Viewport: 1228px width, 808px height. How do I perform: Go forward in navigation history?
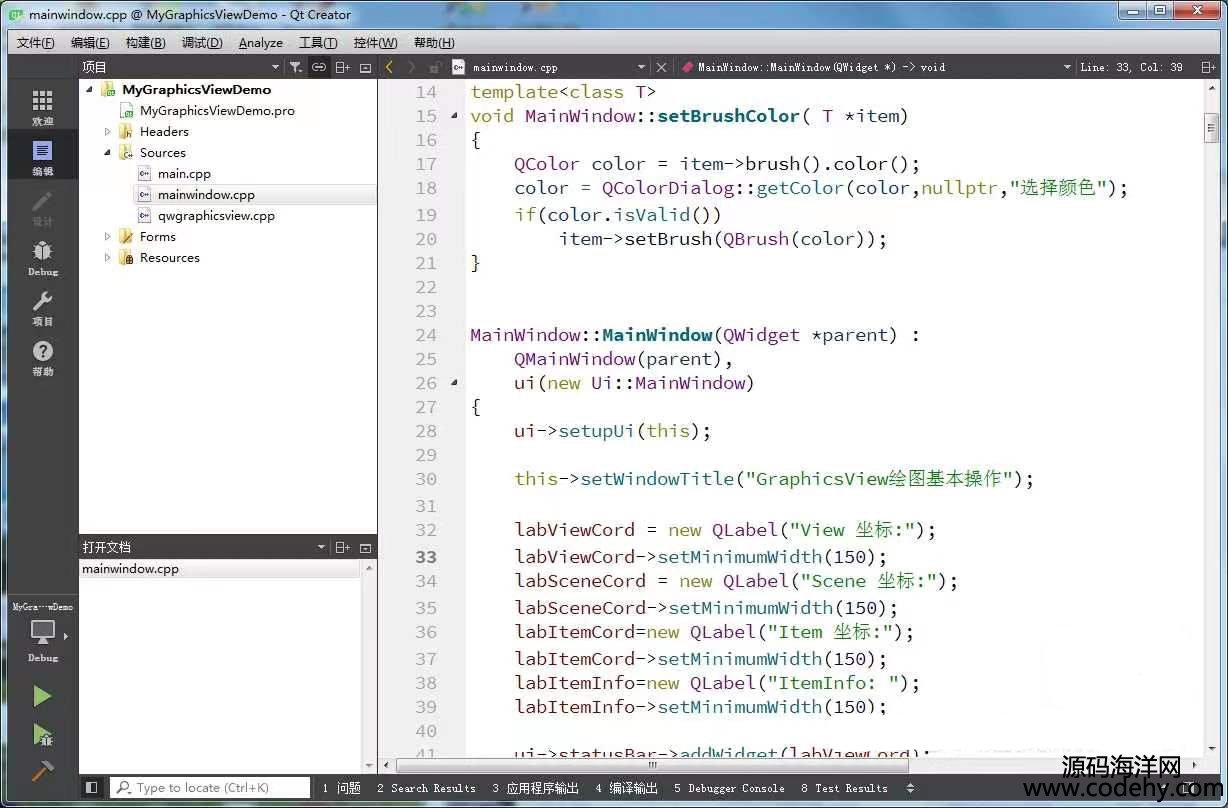[x=411, y=67]
